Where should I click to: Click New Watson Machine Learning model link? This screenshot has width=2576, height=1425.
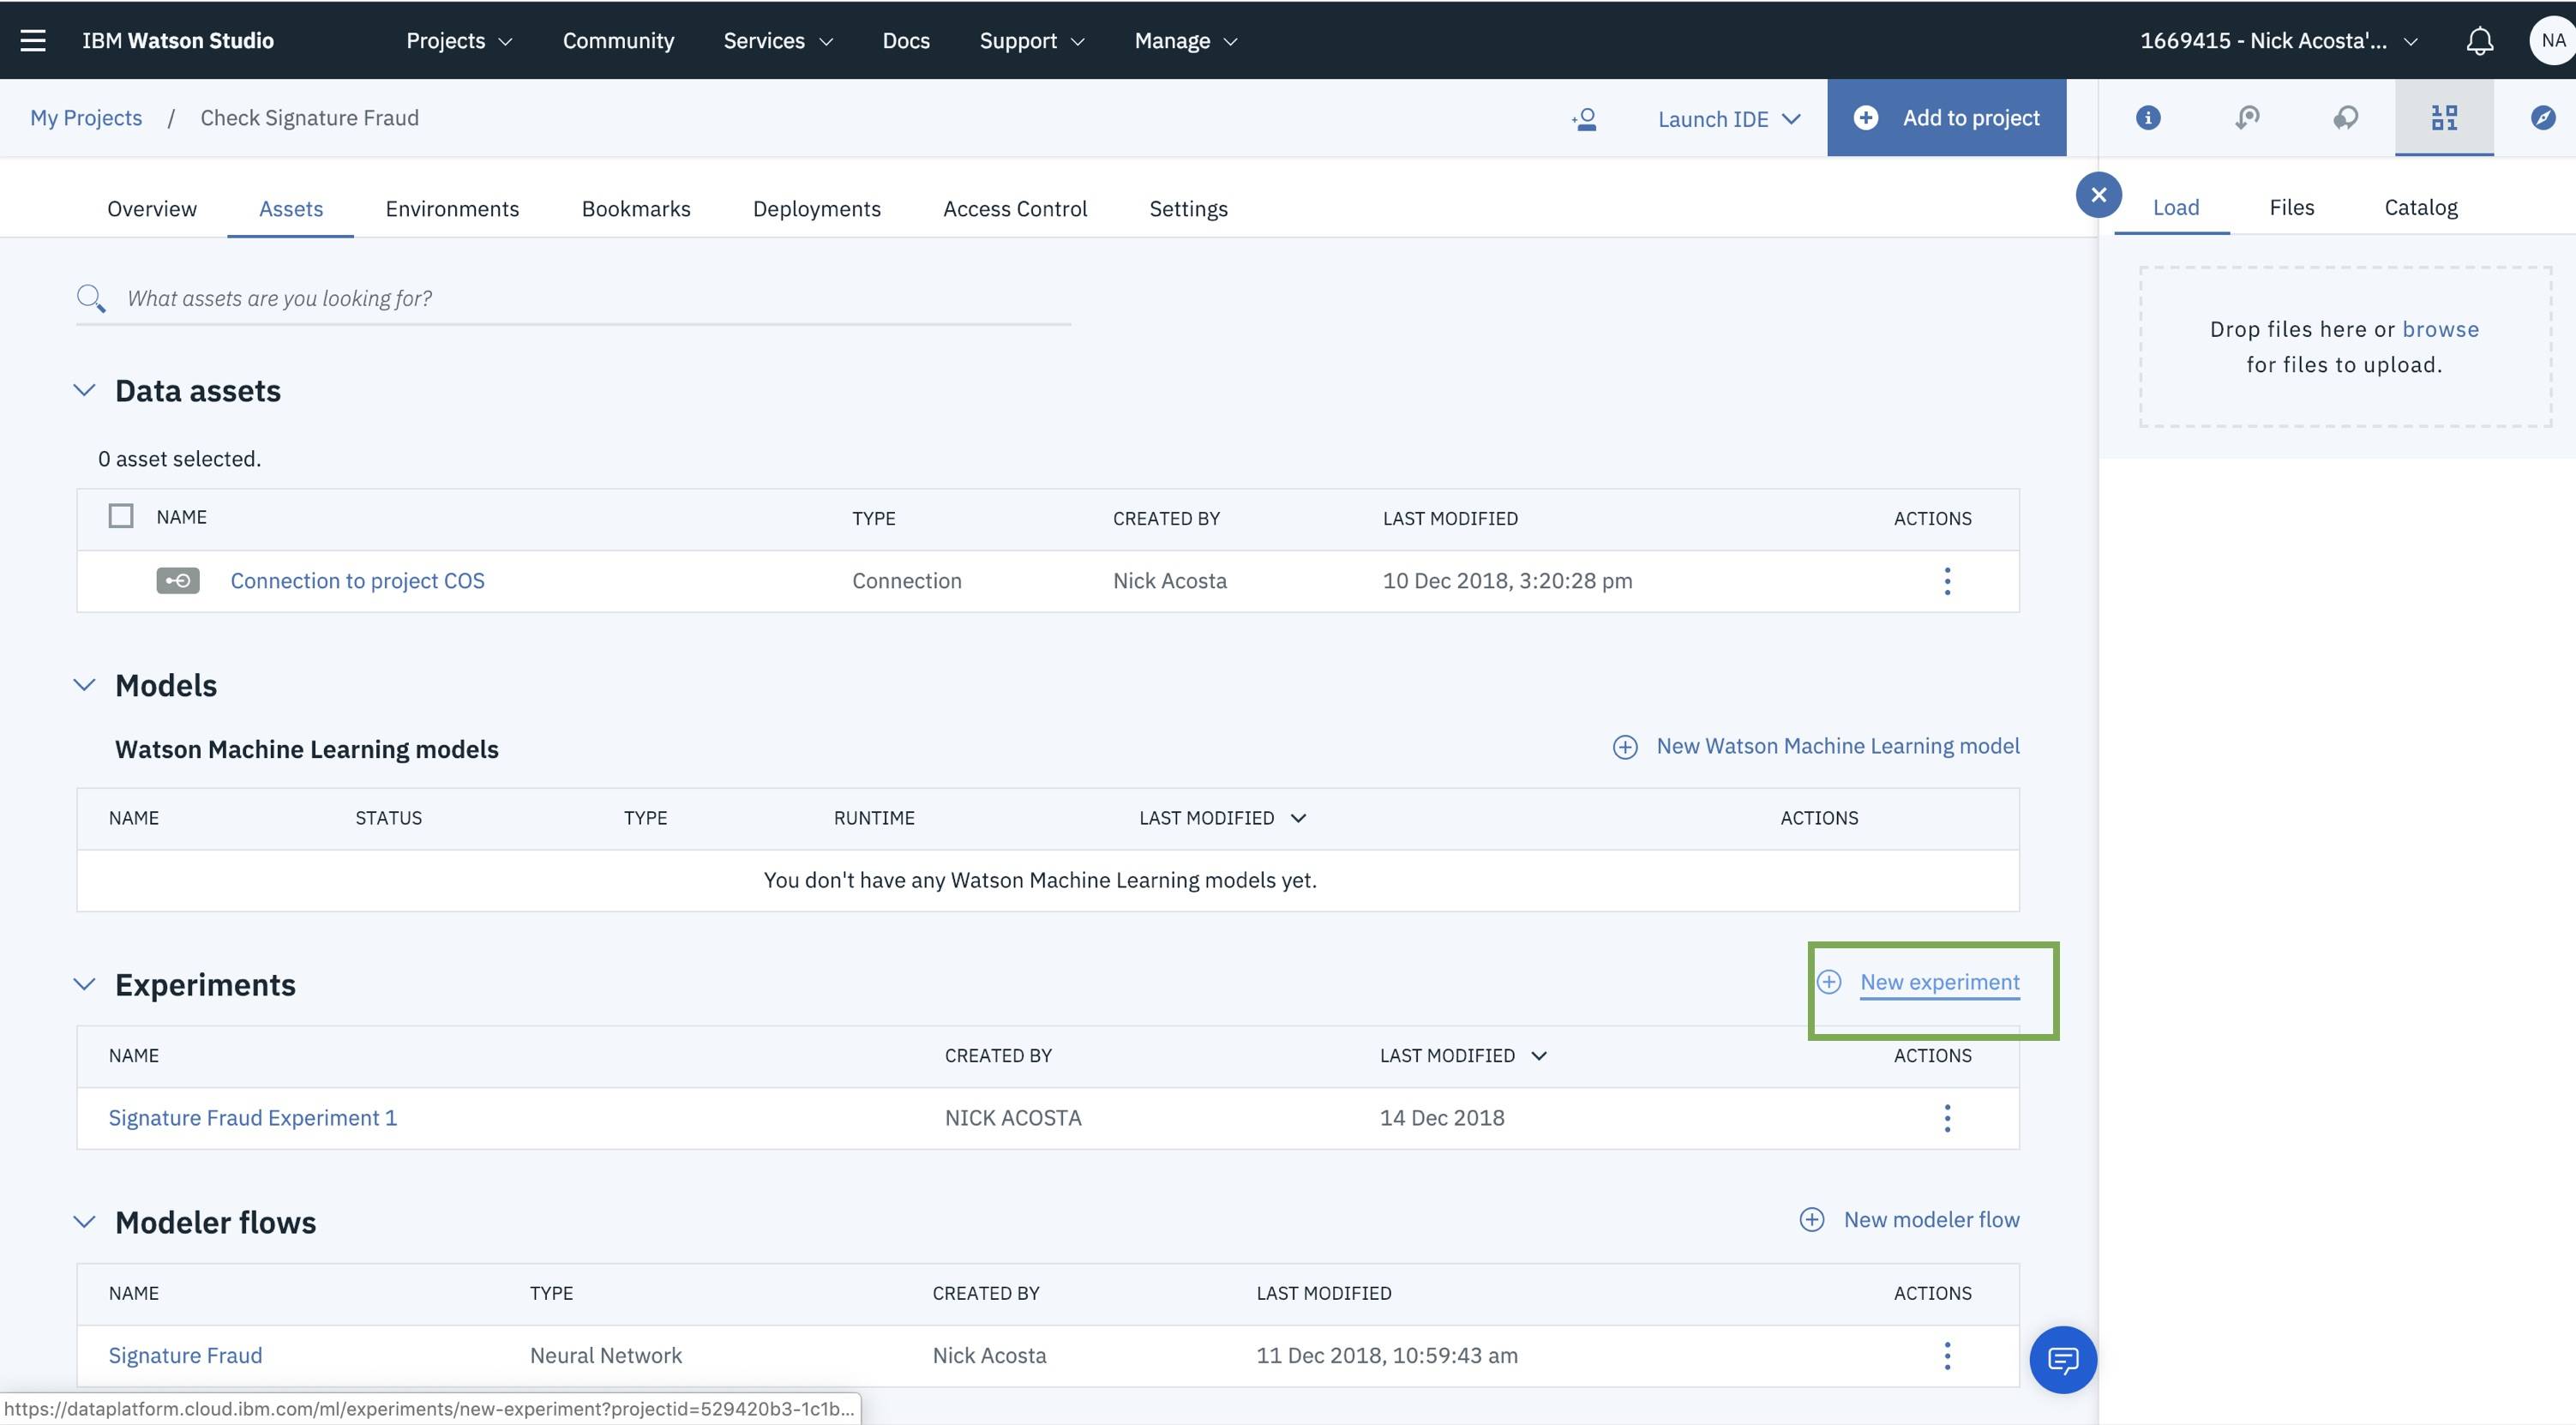point(1837,746)
